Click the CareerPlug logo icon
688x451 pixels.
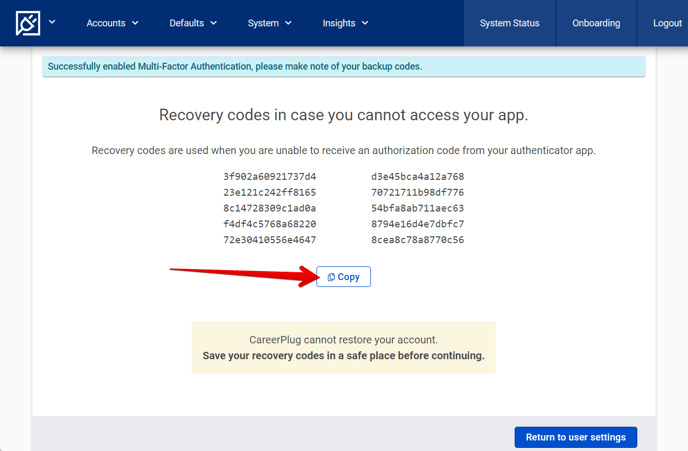pos(28,23)
